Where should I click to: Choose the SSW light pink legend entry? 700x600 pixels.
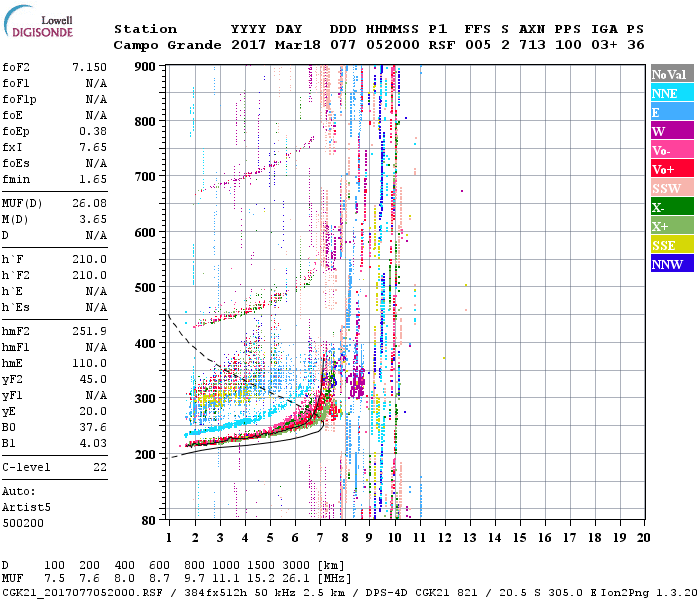pyautogui.click(x=671, y=188)
